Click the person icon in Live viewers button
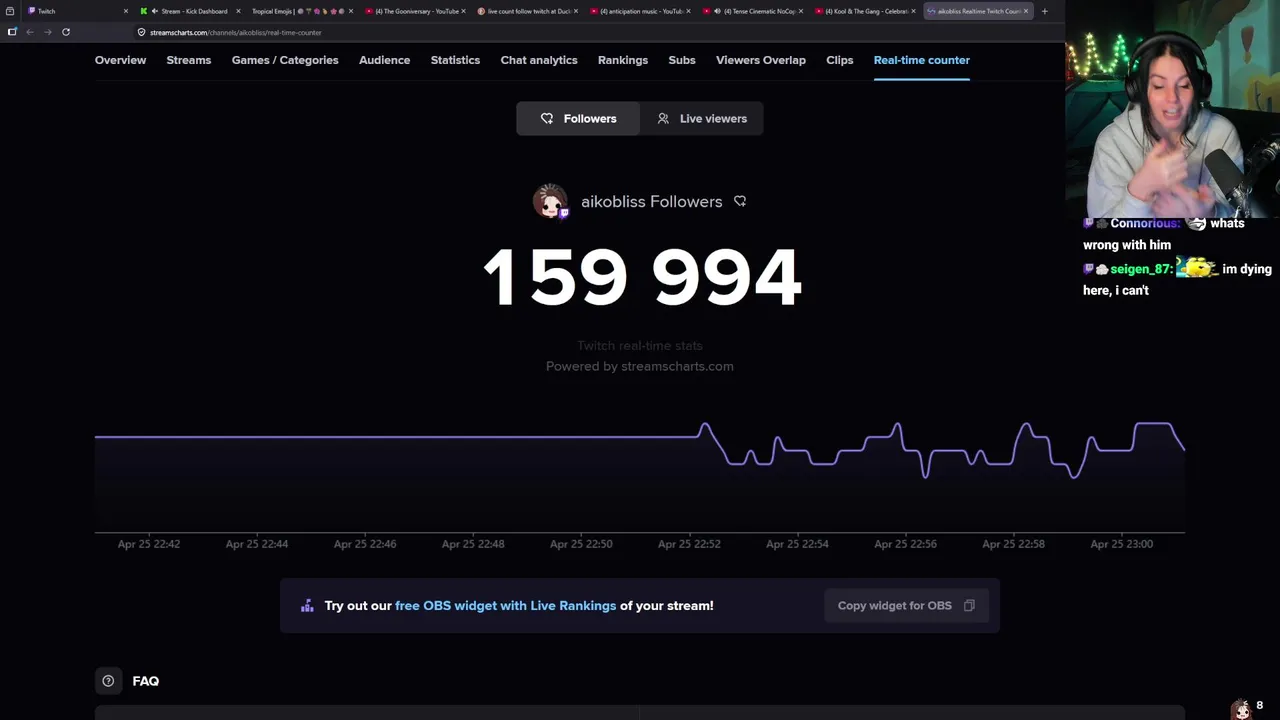 (663, 118)
